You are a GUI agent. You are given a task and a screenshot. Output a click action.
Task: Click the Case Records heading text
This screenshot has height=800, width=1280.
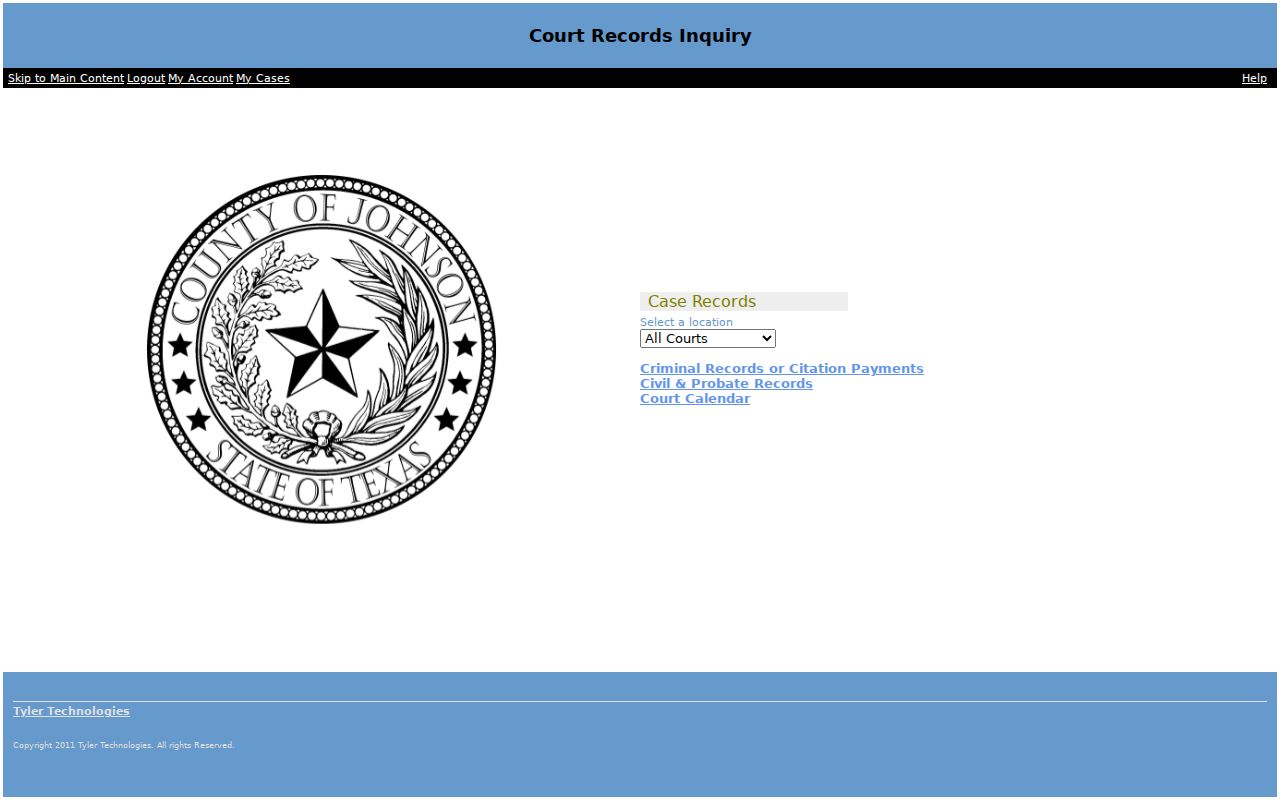(702, 301)
